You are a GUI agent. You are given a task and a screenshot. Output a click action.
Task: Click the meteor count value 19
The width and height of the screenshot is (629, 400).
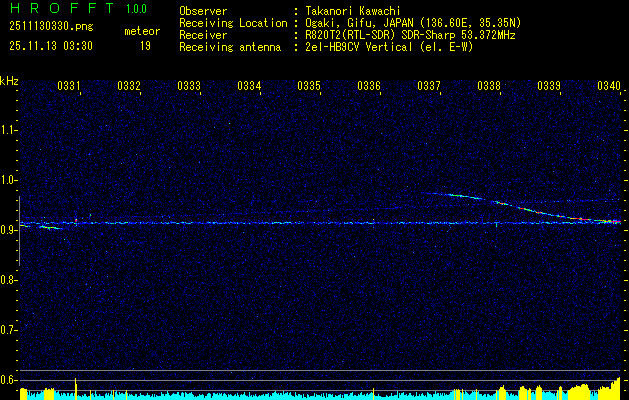145,46
